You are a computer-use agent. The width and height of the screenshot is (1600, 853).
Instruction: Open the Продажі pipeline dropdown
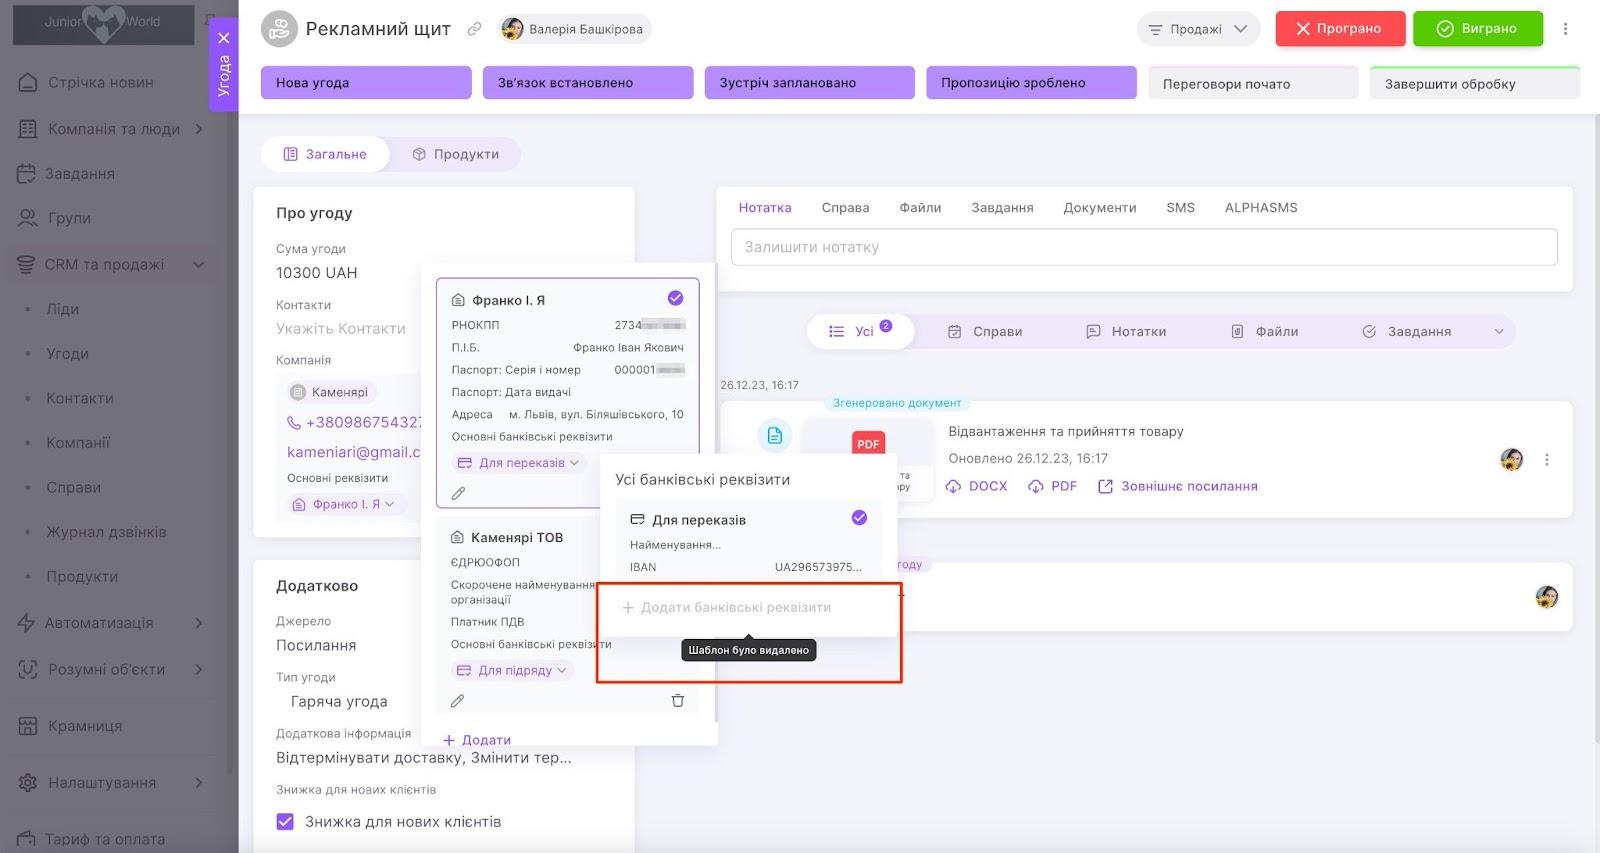(x=1198, y=29)
